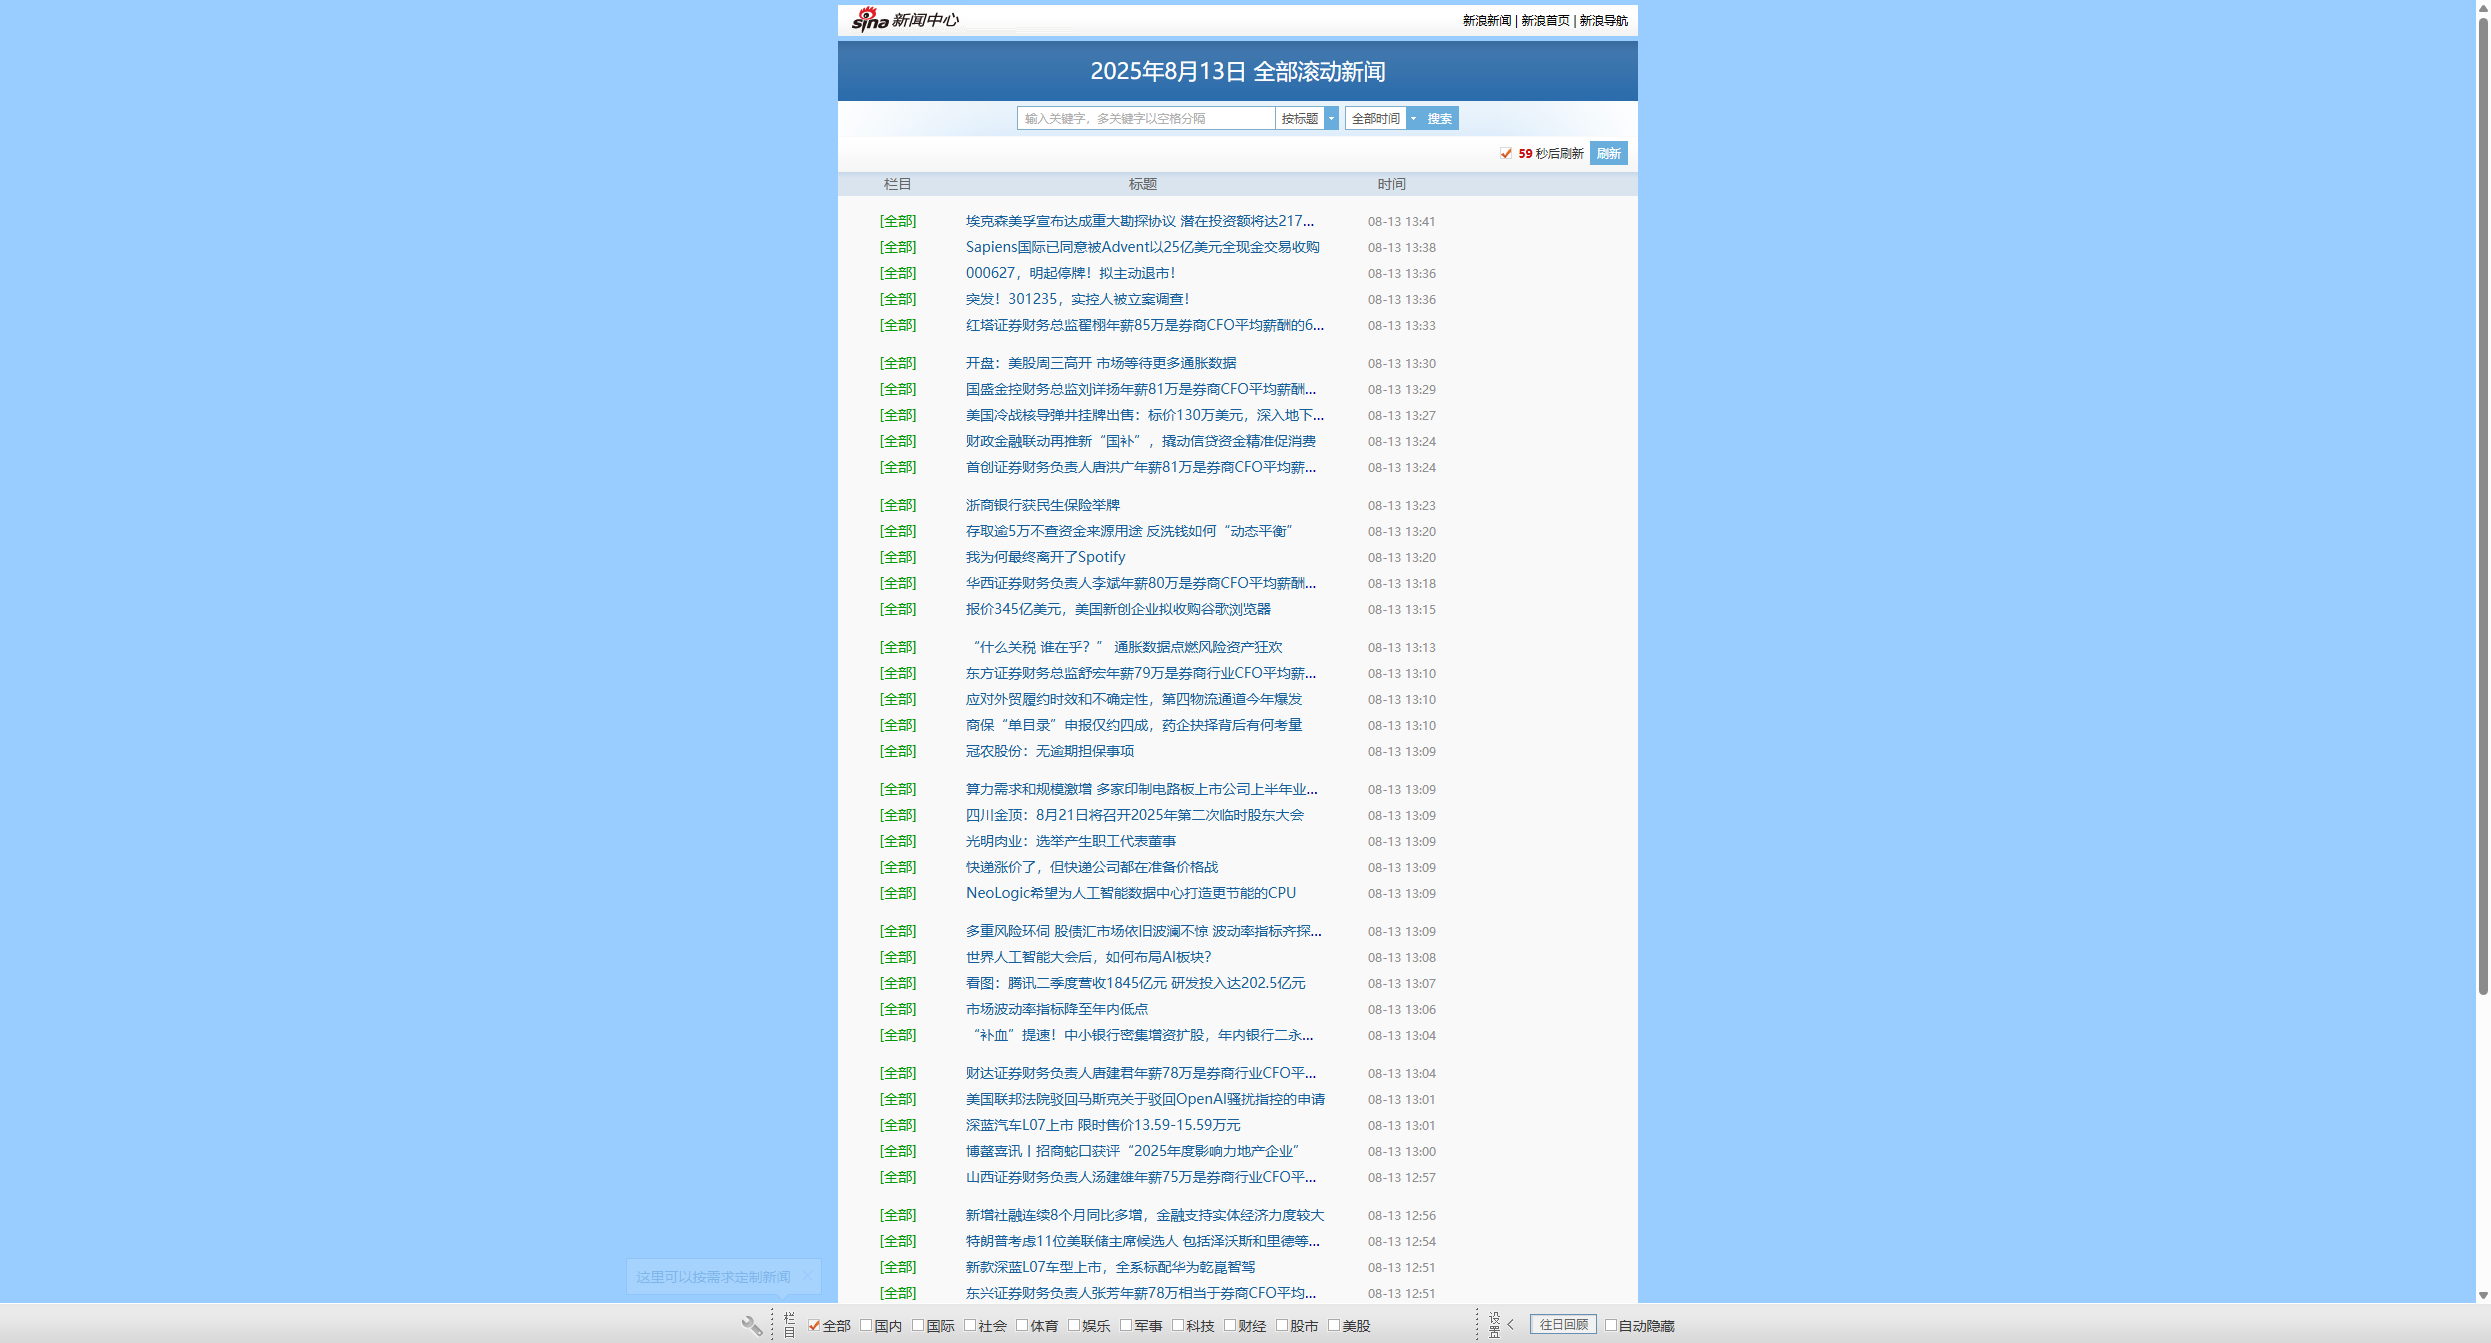Check the 全部 category checkbox

point(814,1325)
